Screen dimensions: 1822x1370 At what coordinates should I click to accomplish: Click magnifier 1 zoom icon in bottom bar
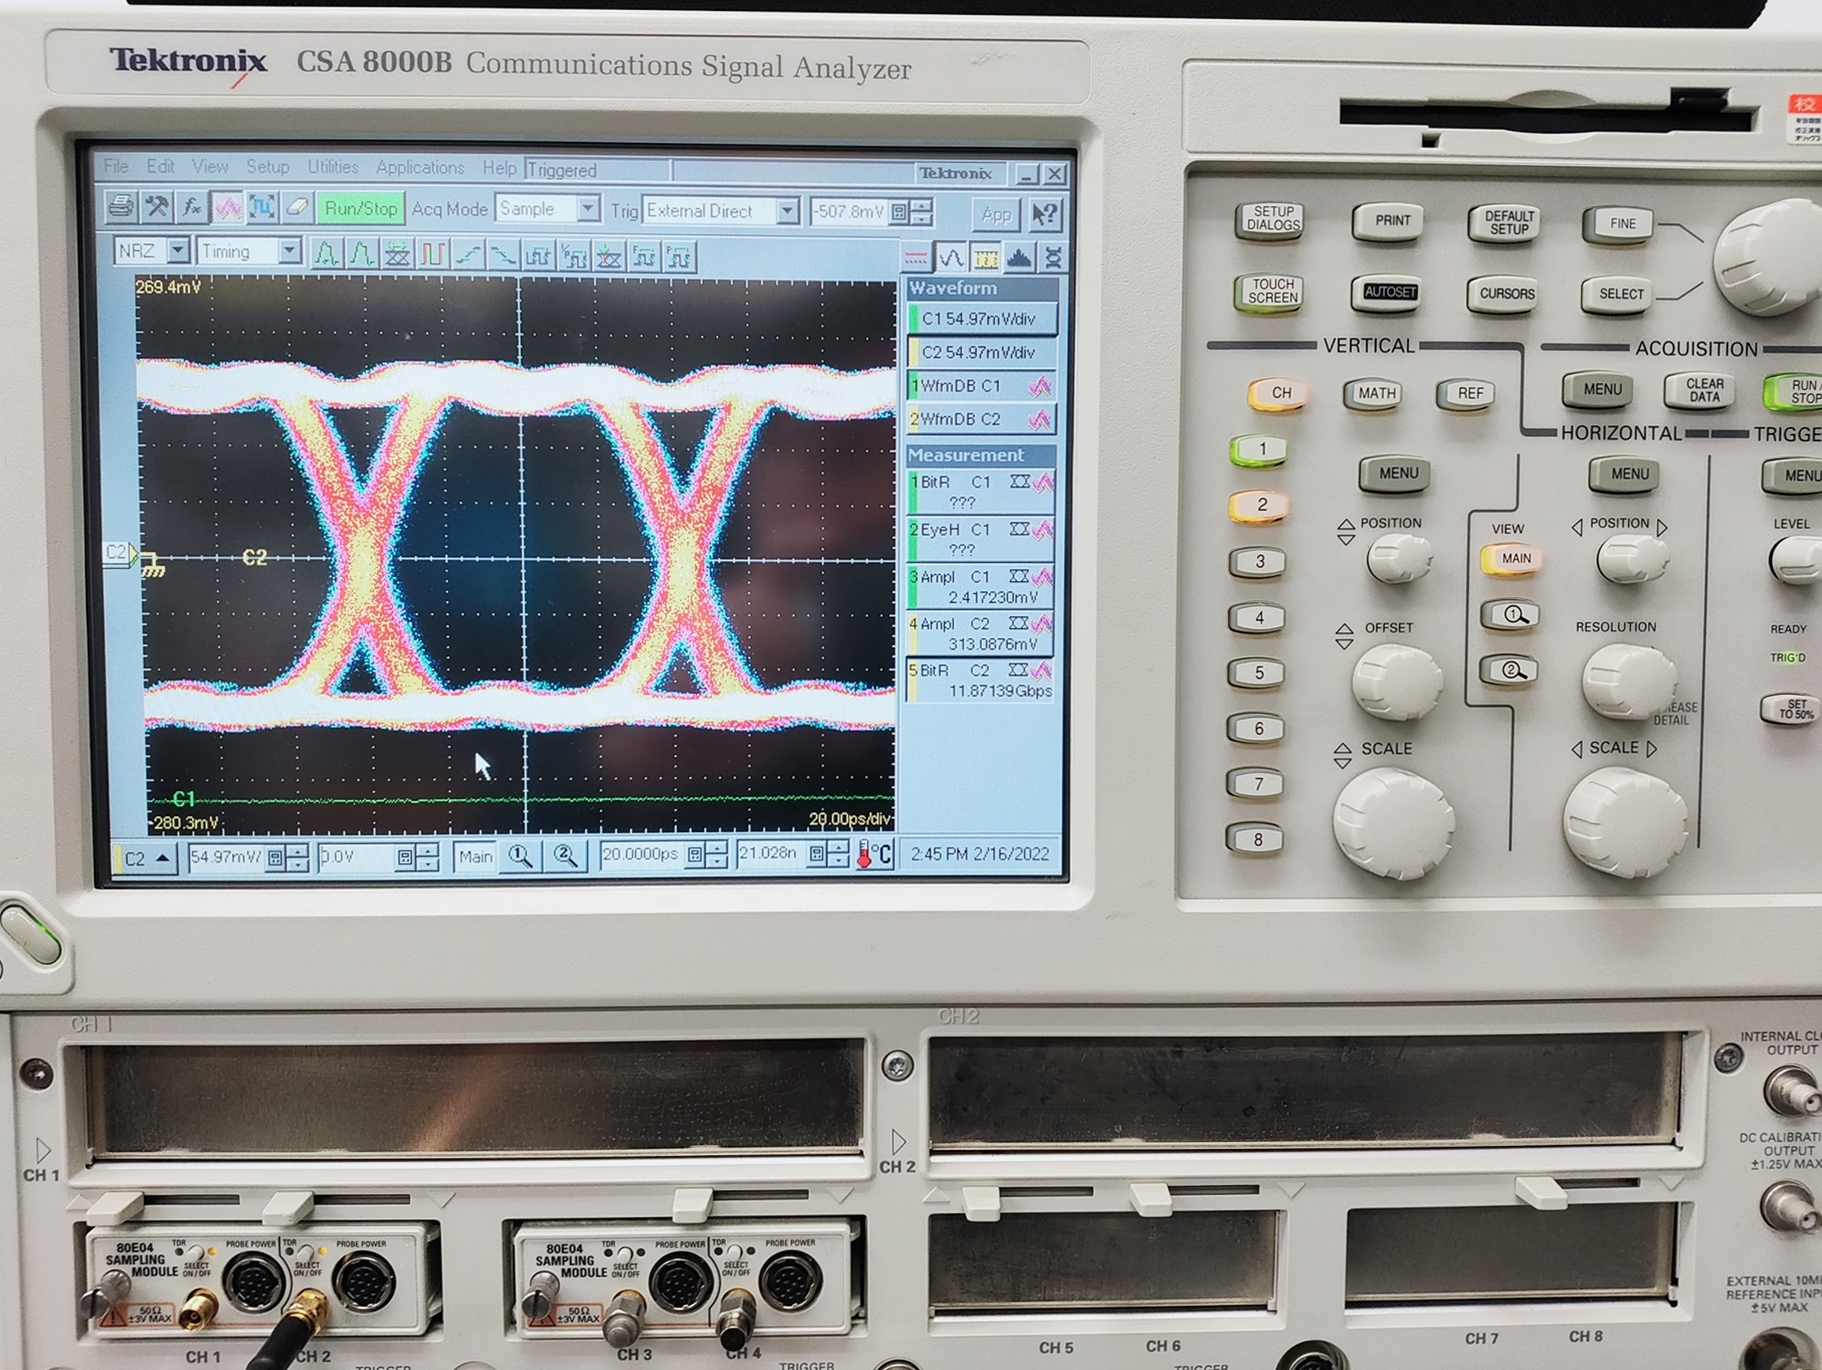point(520,857)
